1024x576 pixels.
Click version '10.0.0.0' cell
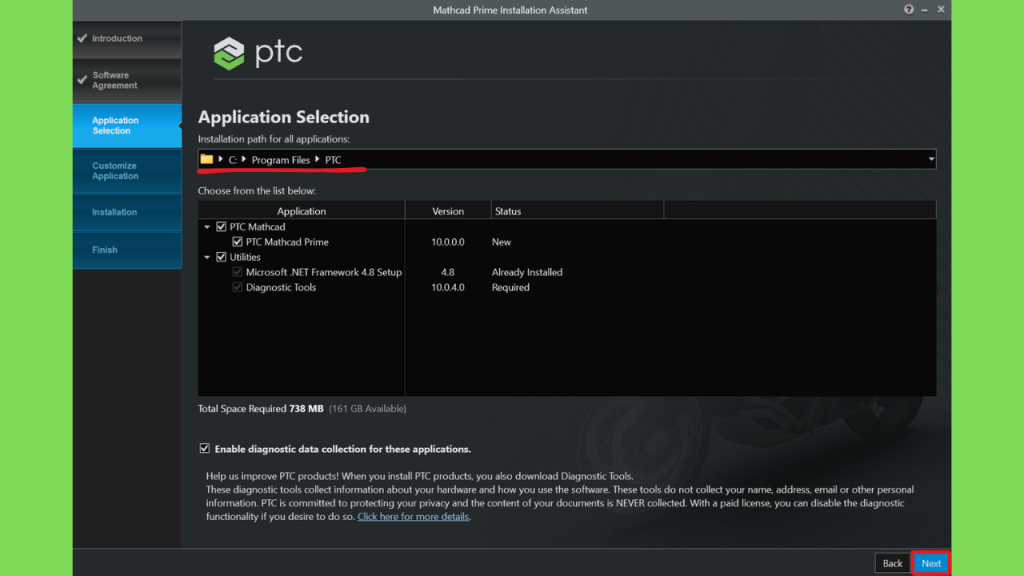[x=448, y=242]
